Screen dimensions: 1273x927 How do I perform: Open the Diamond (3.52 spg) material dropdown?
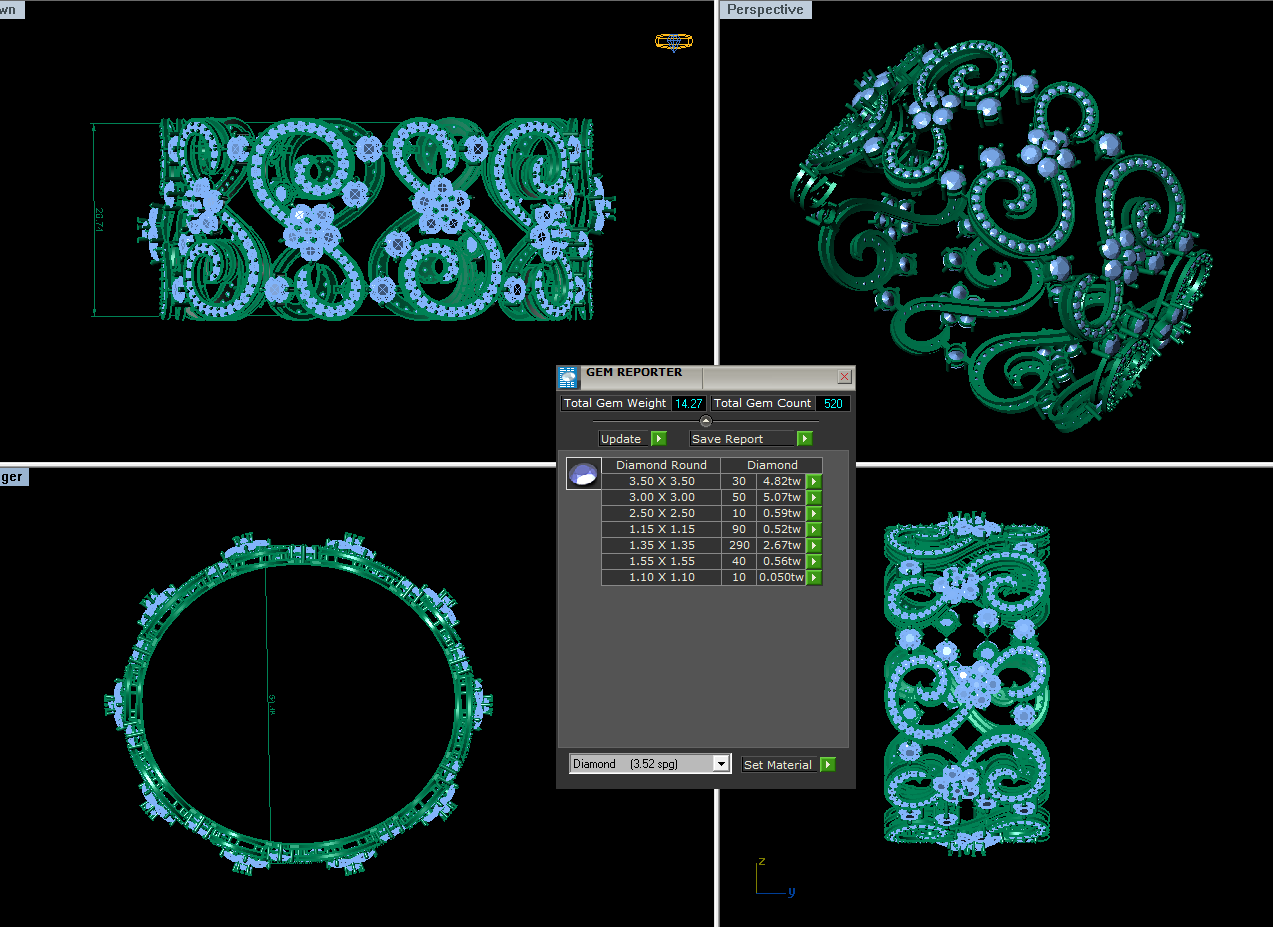(650, 764)
